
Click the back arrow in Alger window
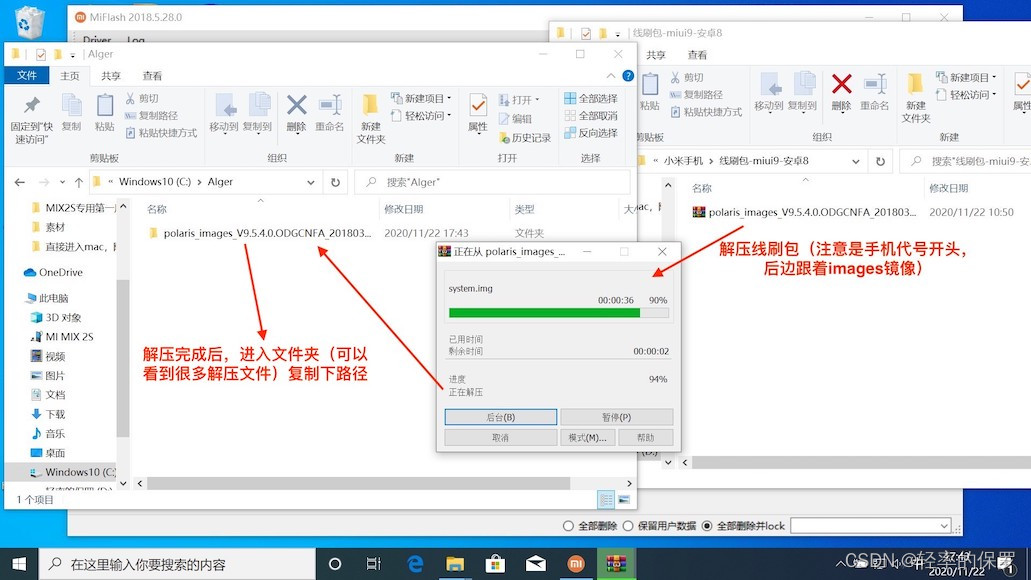coord(20,182)
